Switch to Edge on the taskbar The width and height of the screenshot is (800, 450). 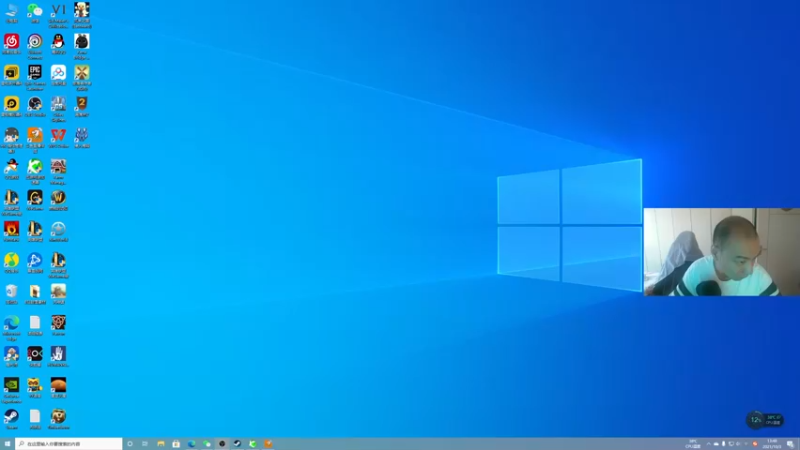[x=191, y=444]
